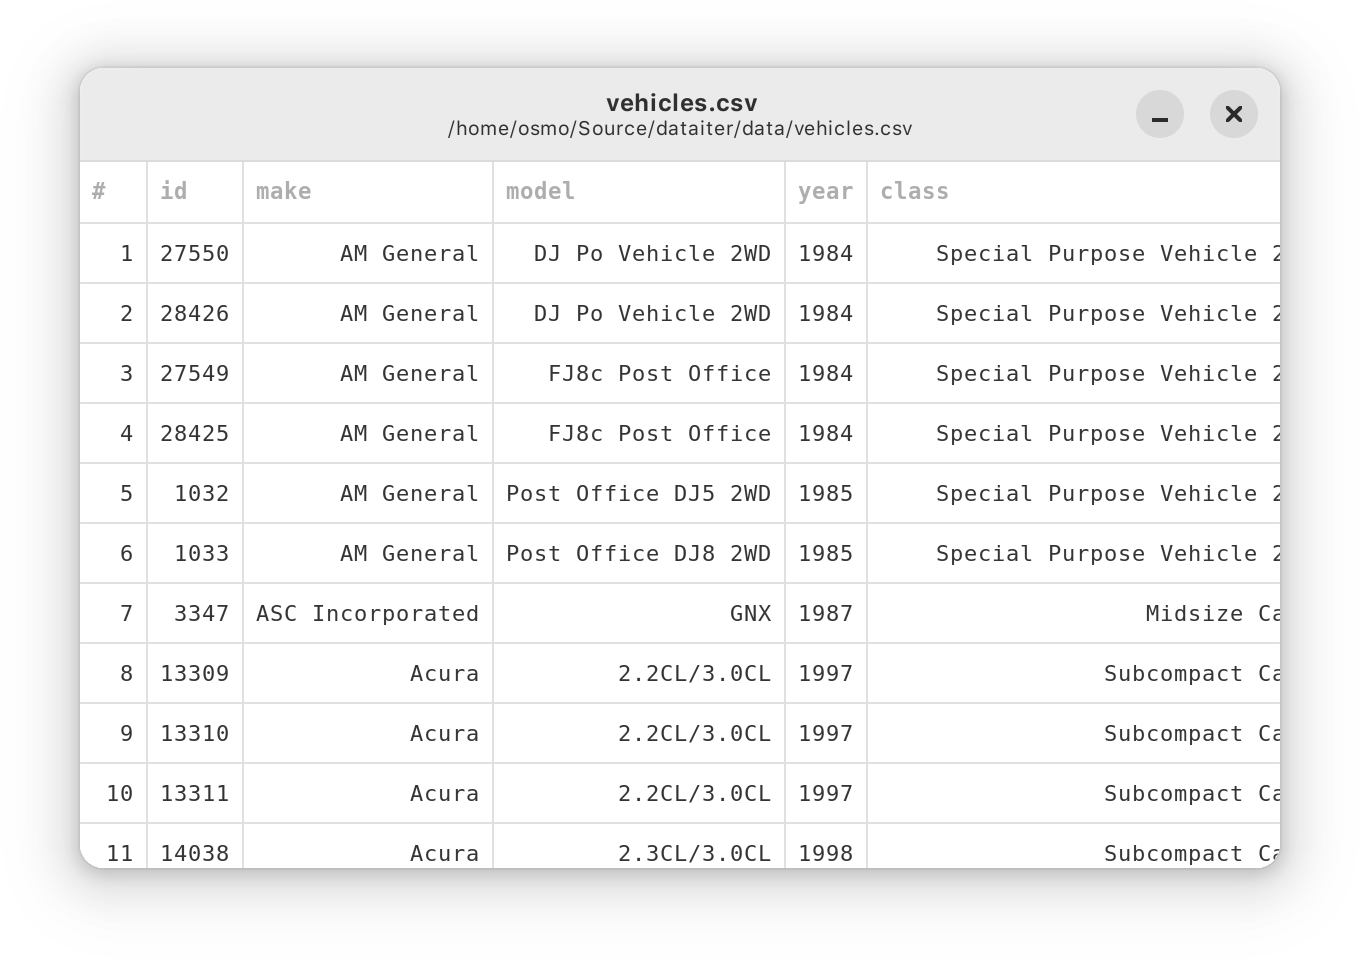Click the 'year' column header
Screen dimensions: 1360x960
[x=825, y=191]
